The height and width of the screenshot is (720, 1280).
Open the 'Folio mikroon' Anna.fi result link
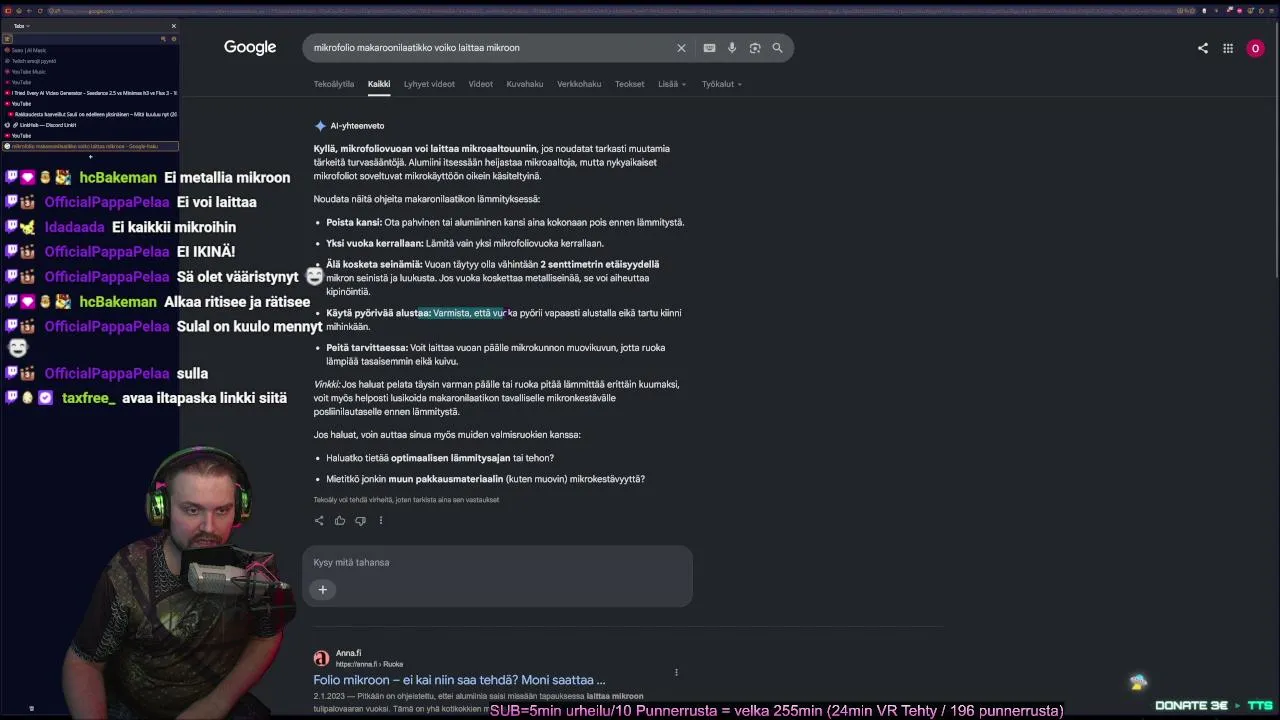click(459, 680)
